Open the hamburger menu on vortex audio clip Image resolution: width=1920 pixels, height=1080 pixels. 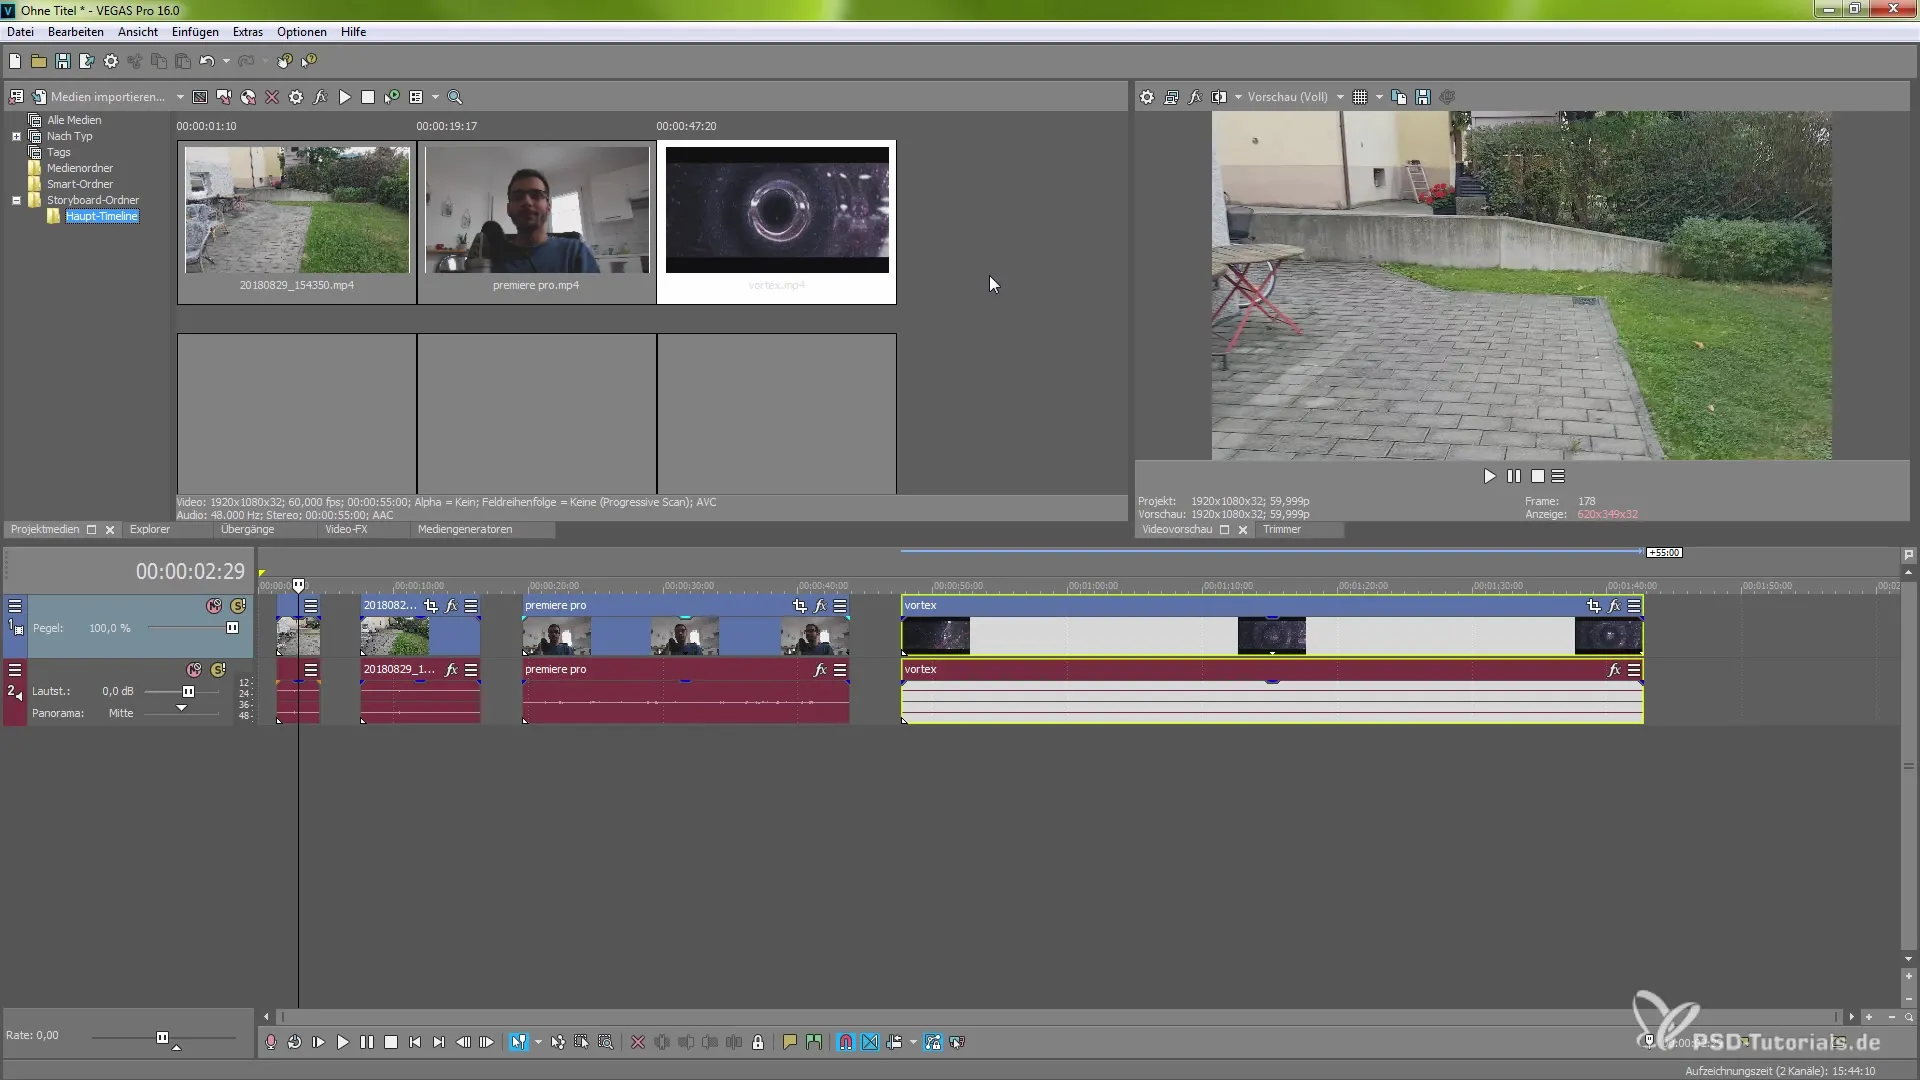[1634, 670]
